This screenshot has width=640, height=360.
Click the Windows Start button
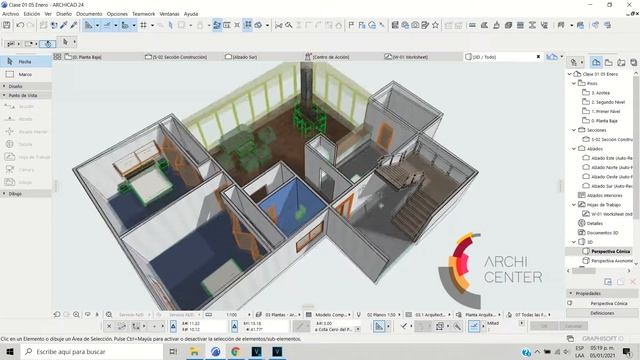(x=10, y=351)
